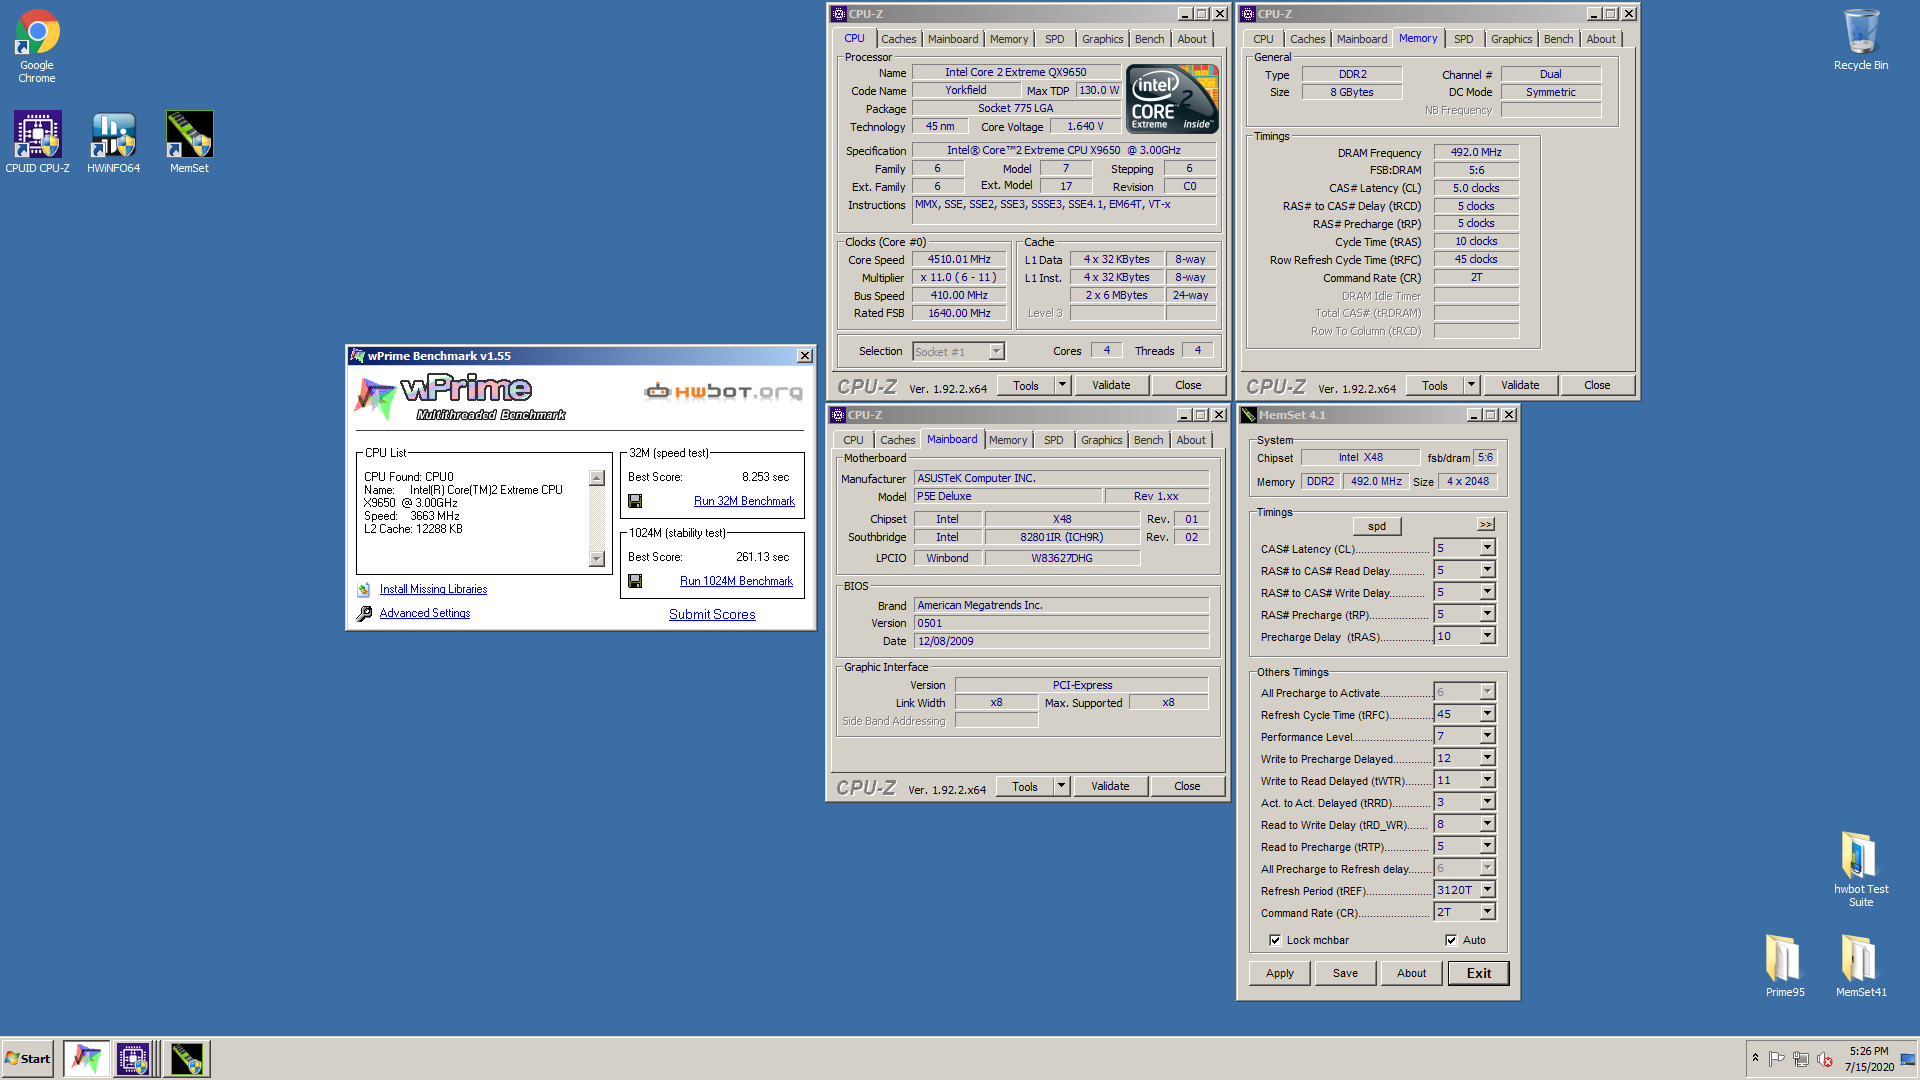Screen dimensions: 1920x1080
Task: Open Performance Level dropdown
Action: [1487, 736]
